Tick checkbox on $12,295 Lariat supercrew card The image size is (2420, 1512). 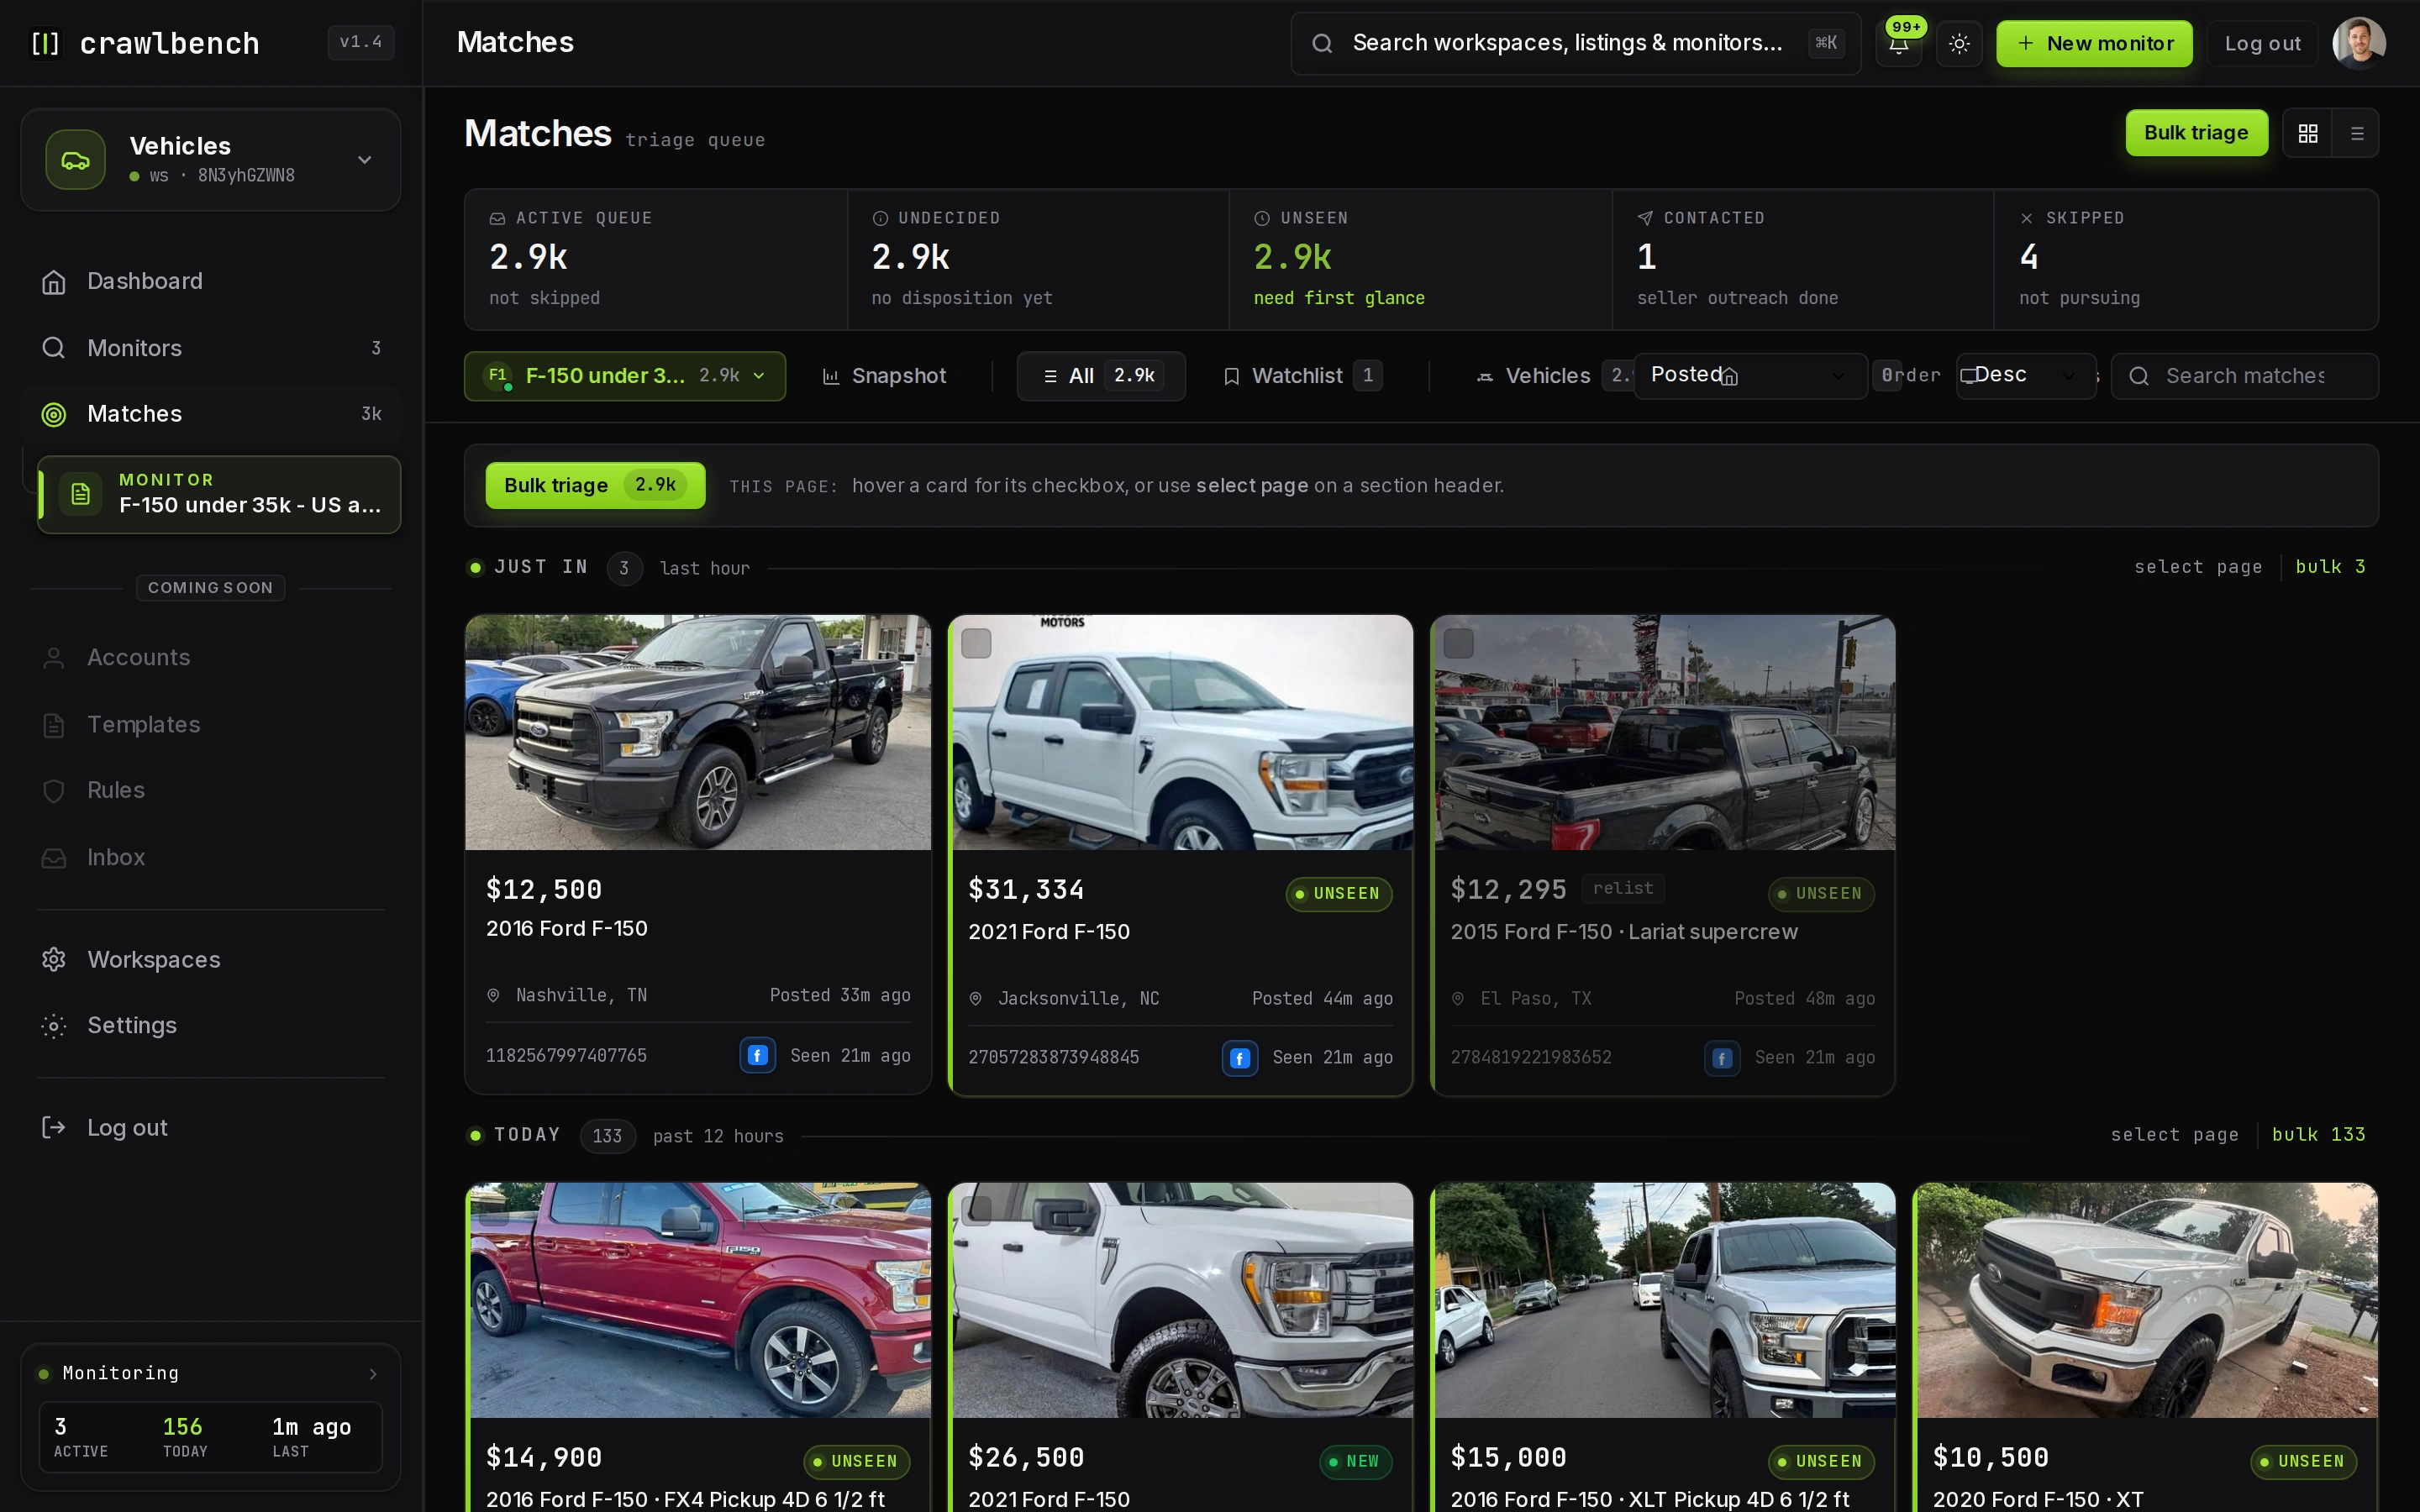click(1459, 643)
